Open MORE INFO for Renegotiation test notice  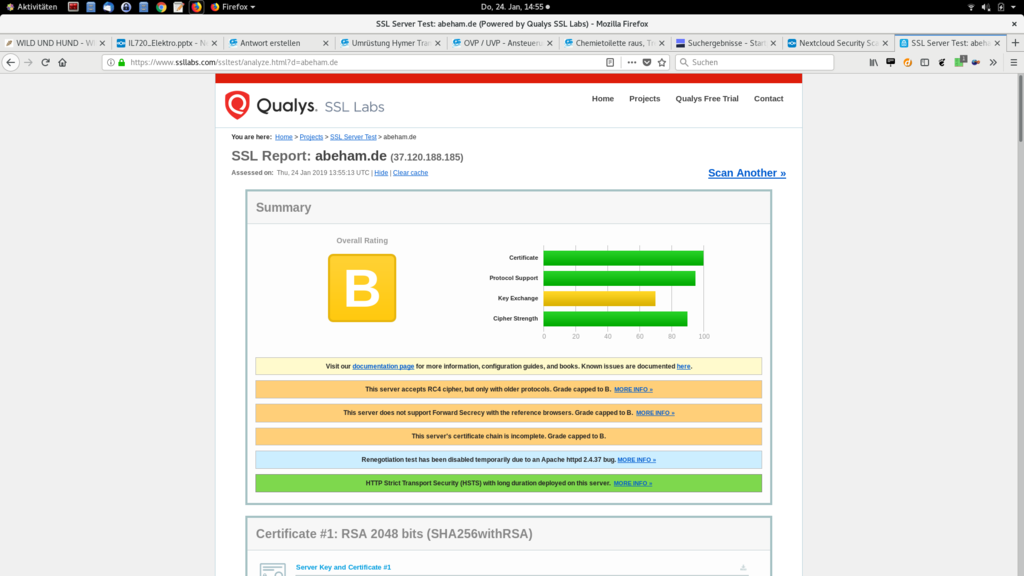click(637, 460)
